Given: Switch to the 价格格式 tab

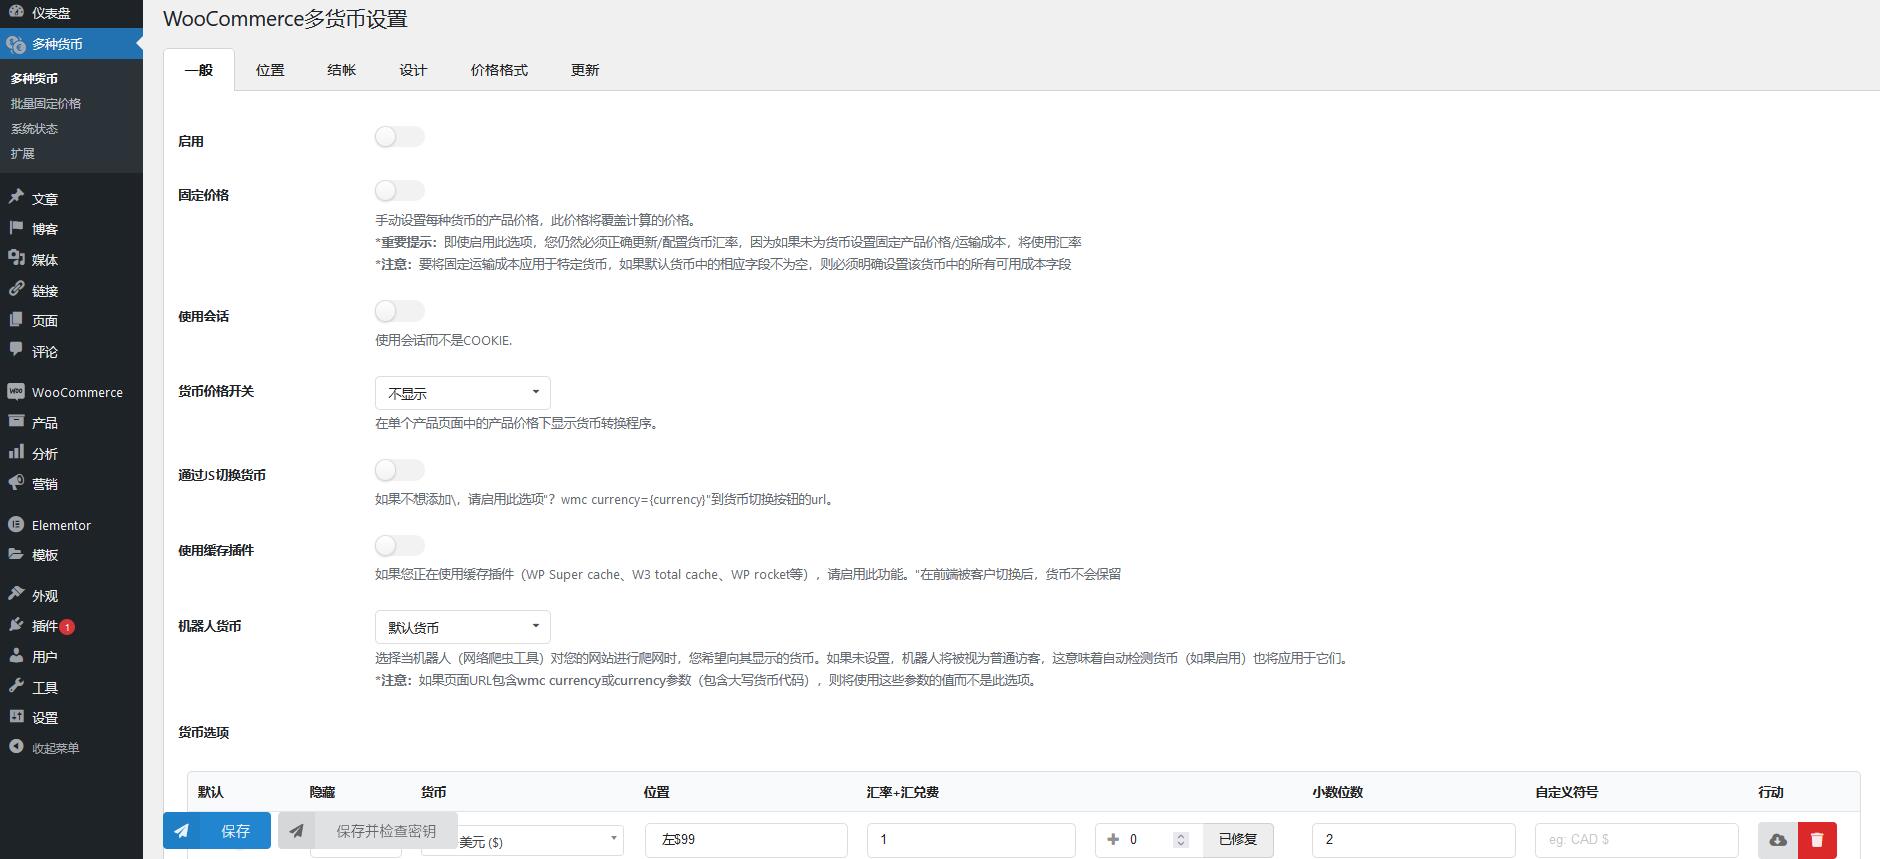Looking at the screenshot, I should click(499, 70).
